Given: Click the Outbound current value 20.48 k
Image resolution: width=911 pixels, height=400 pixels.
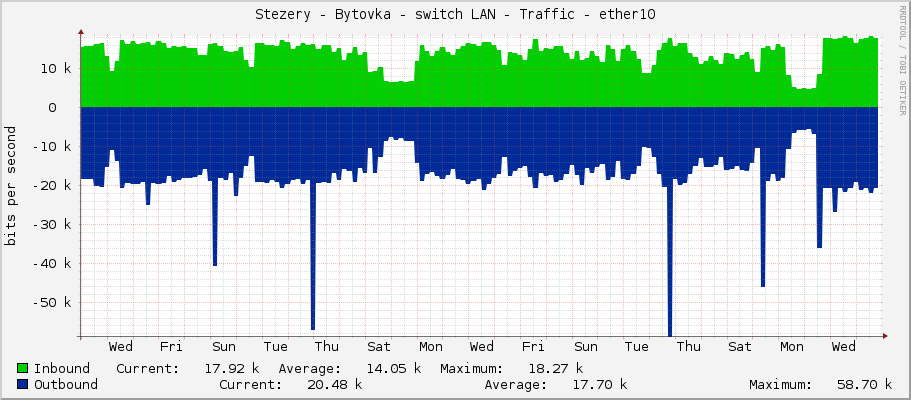Looking at the screenshot, I should pos(335,384).
